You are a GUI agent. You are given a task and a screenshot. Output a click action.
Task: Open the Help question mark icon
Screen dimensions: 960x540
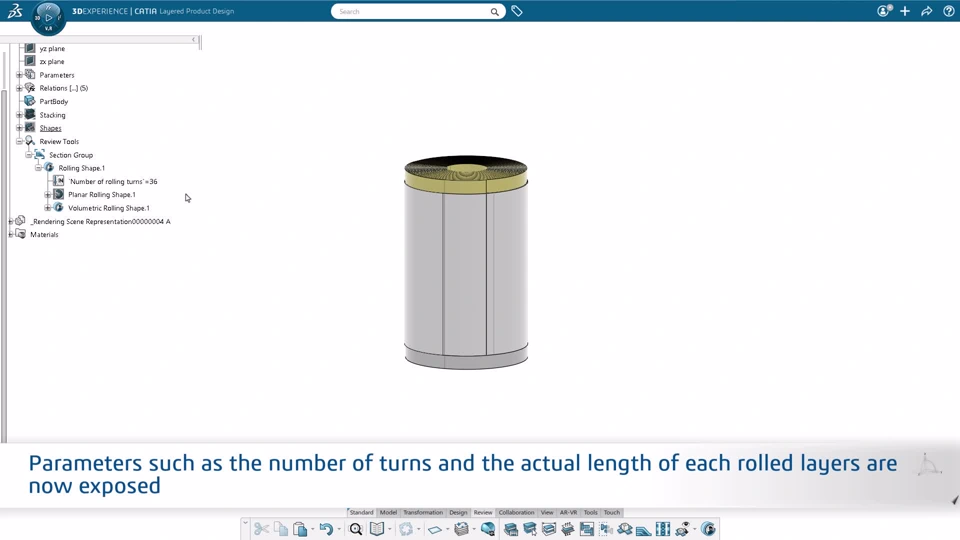coord(949,11)
